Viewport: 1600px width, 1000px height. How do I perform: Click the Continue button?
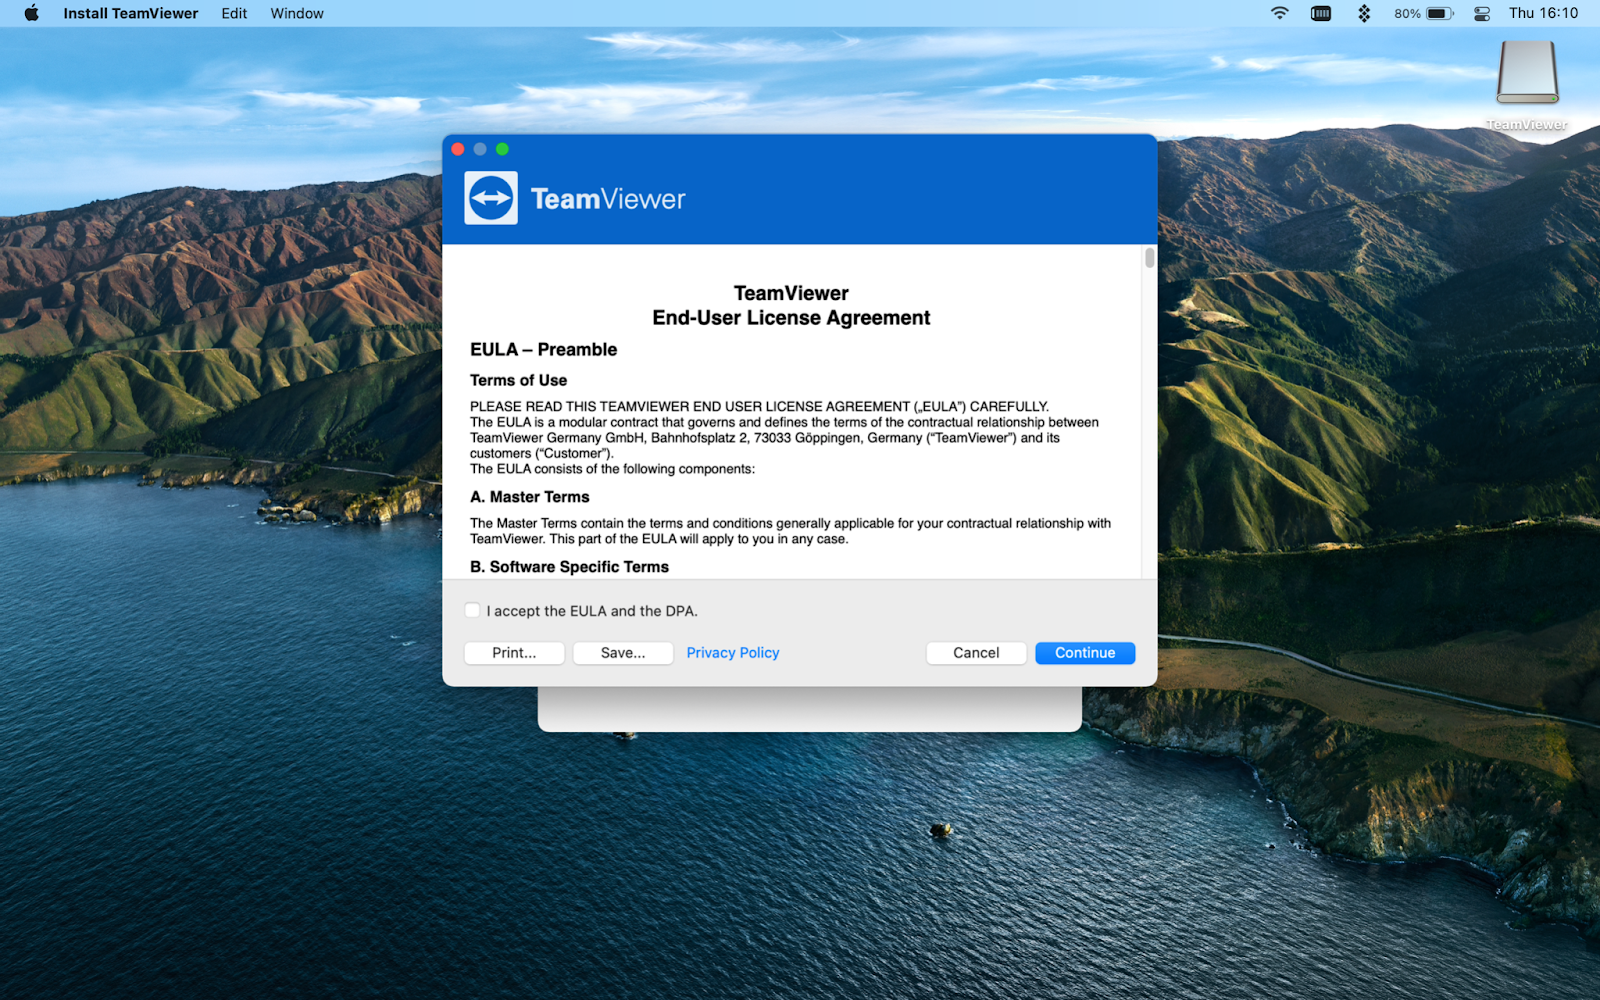[1085, 653]
